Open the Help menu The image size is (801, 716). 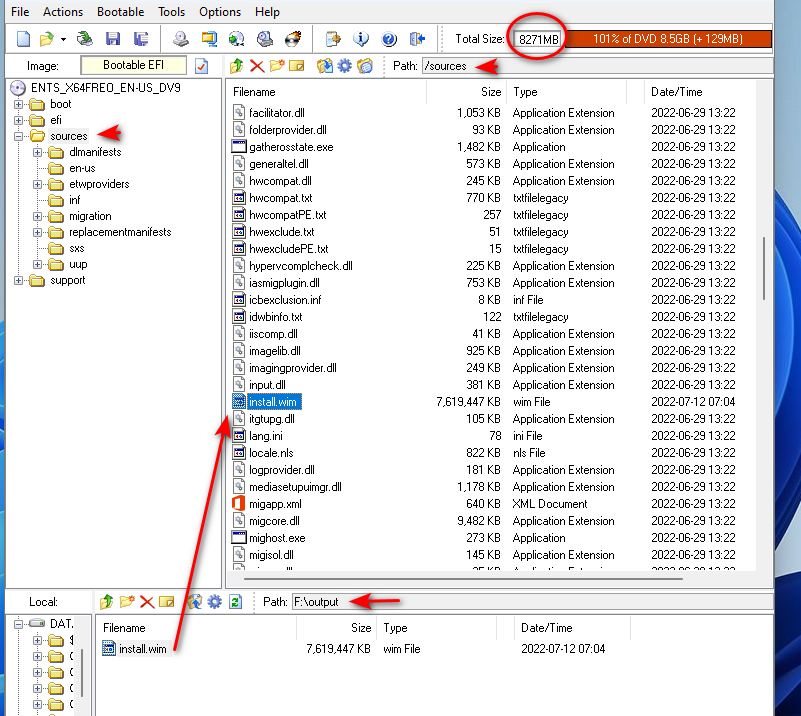(267, 12)
